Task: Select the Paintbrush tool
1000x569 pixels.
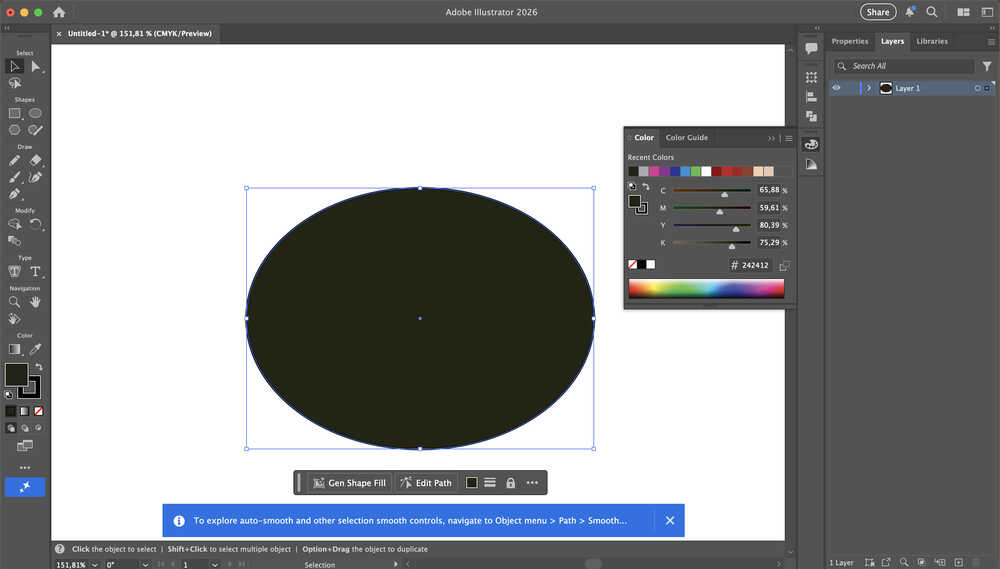Action: tap(15, 177)
